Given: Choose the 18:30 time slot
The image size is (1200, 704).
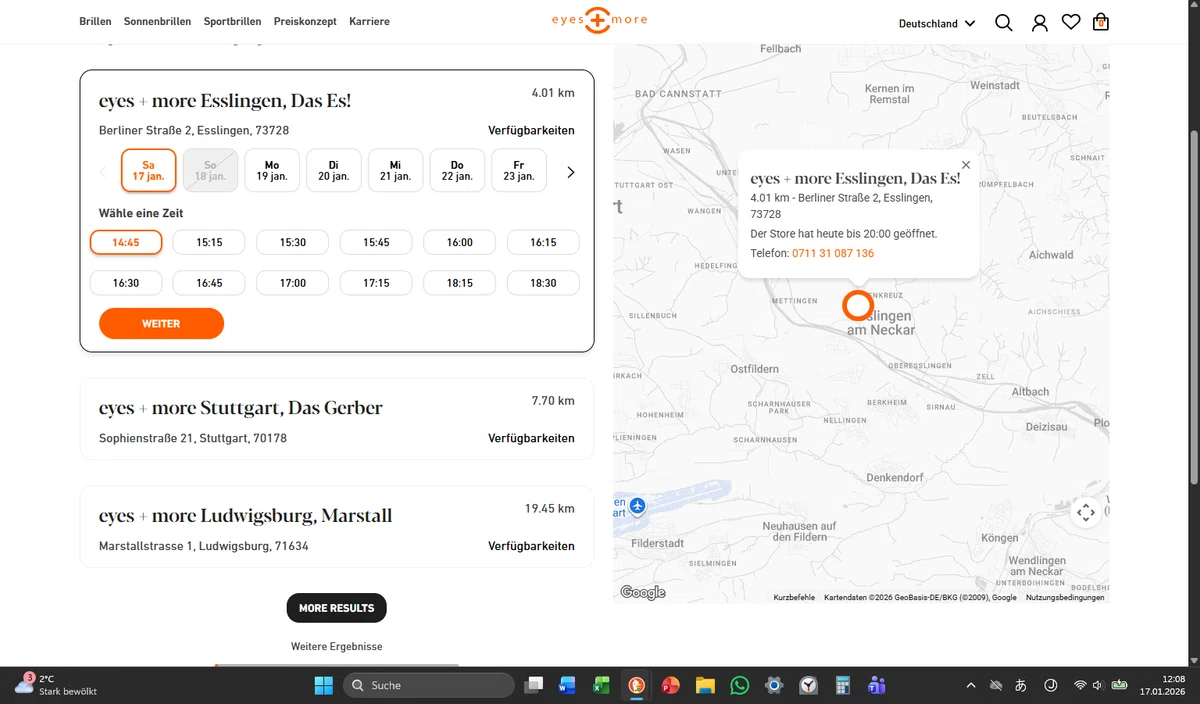Looking at the screenshot, I should point(543,283).
